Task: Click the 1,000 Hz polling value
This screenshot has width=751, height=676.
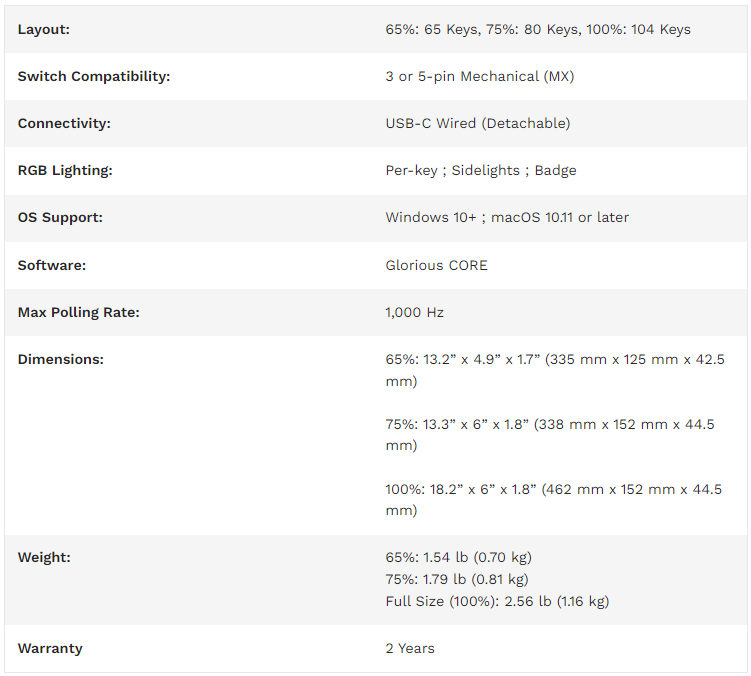Action: [x=414, y=312]
